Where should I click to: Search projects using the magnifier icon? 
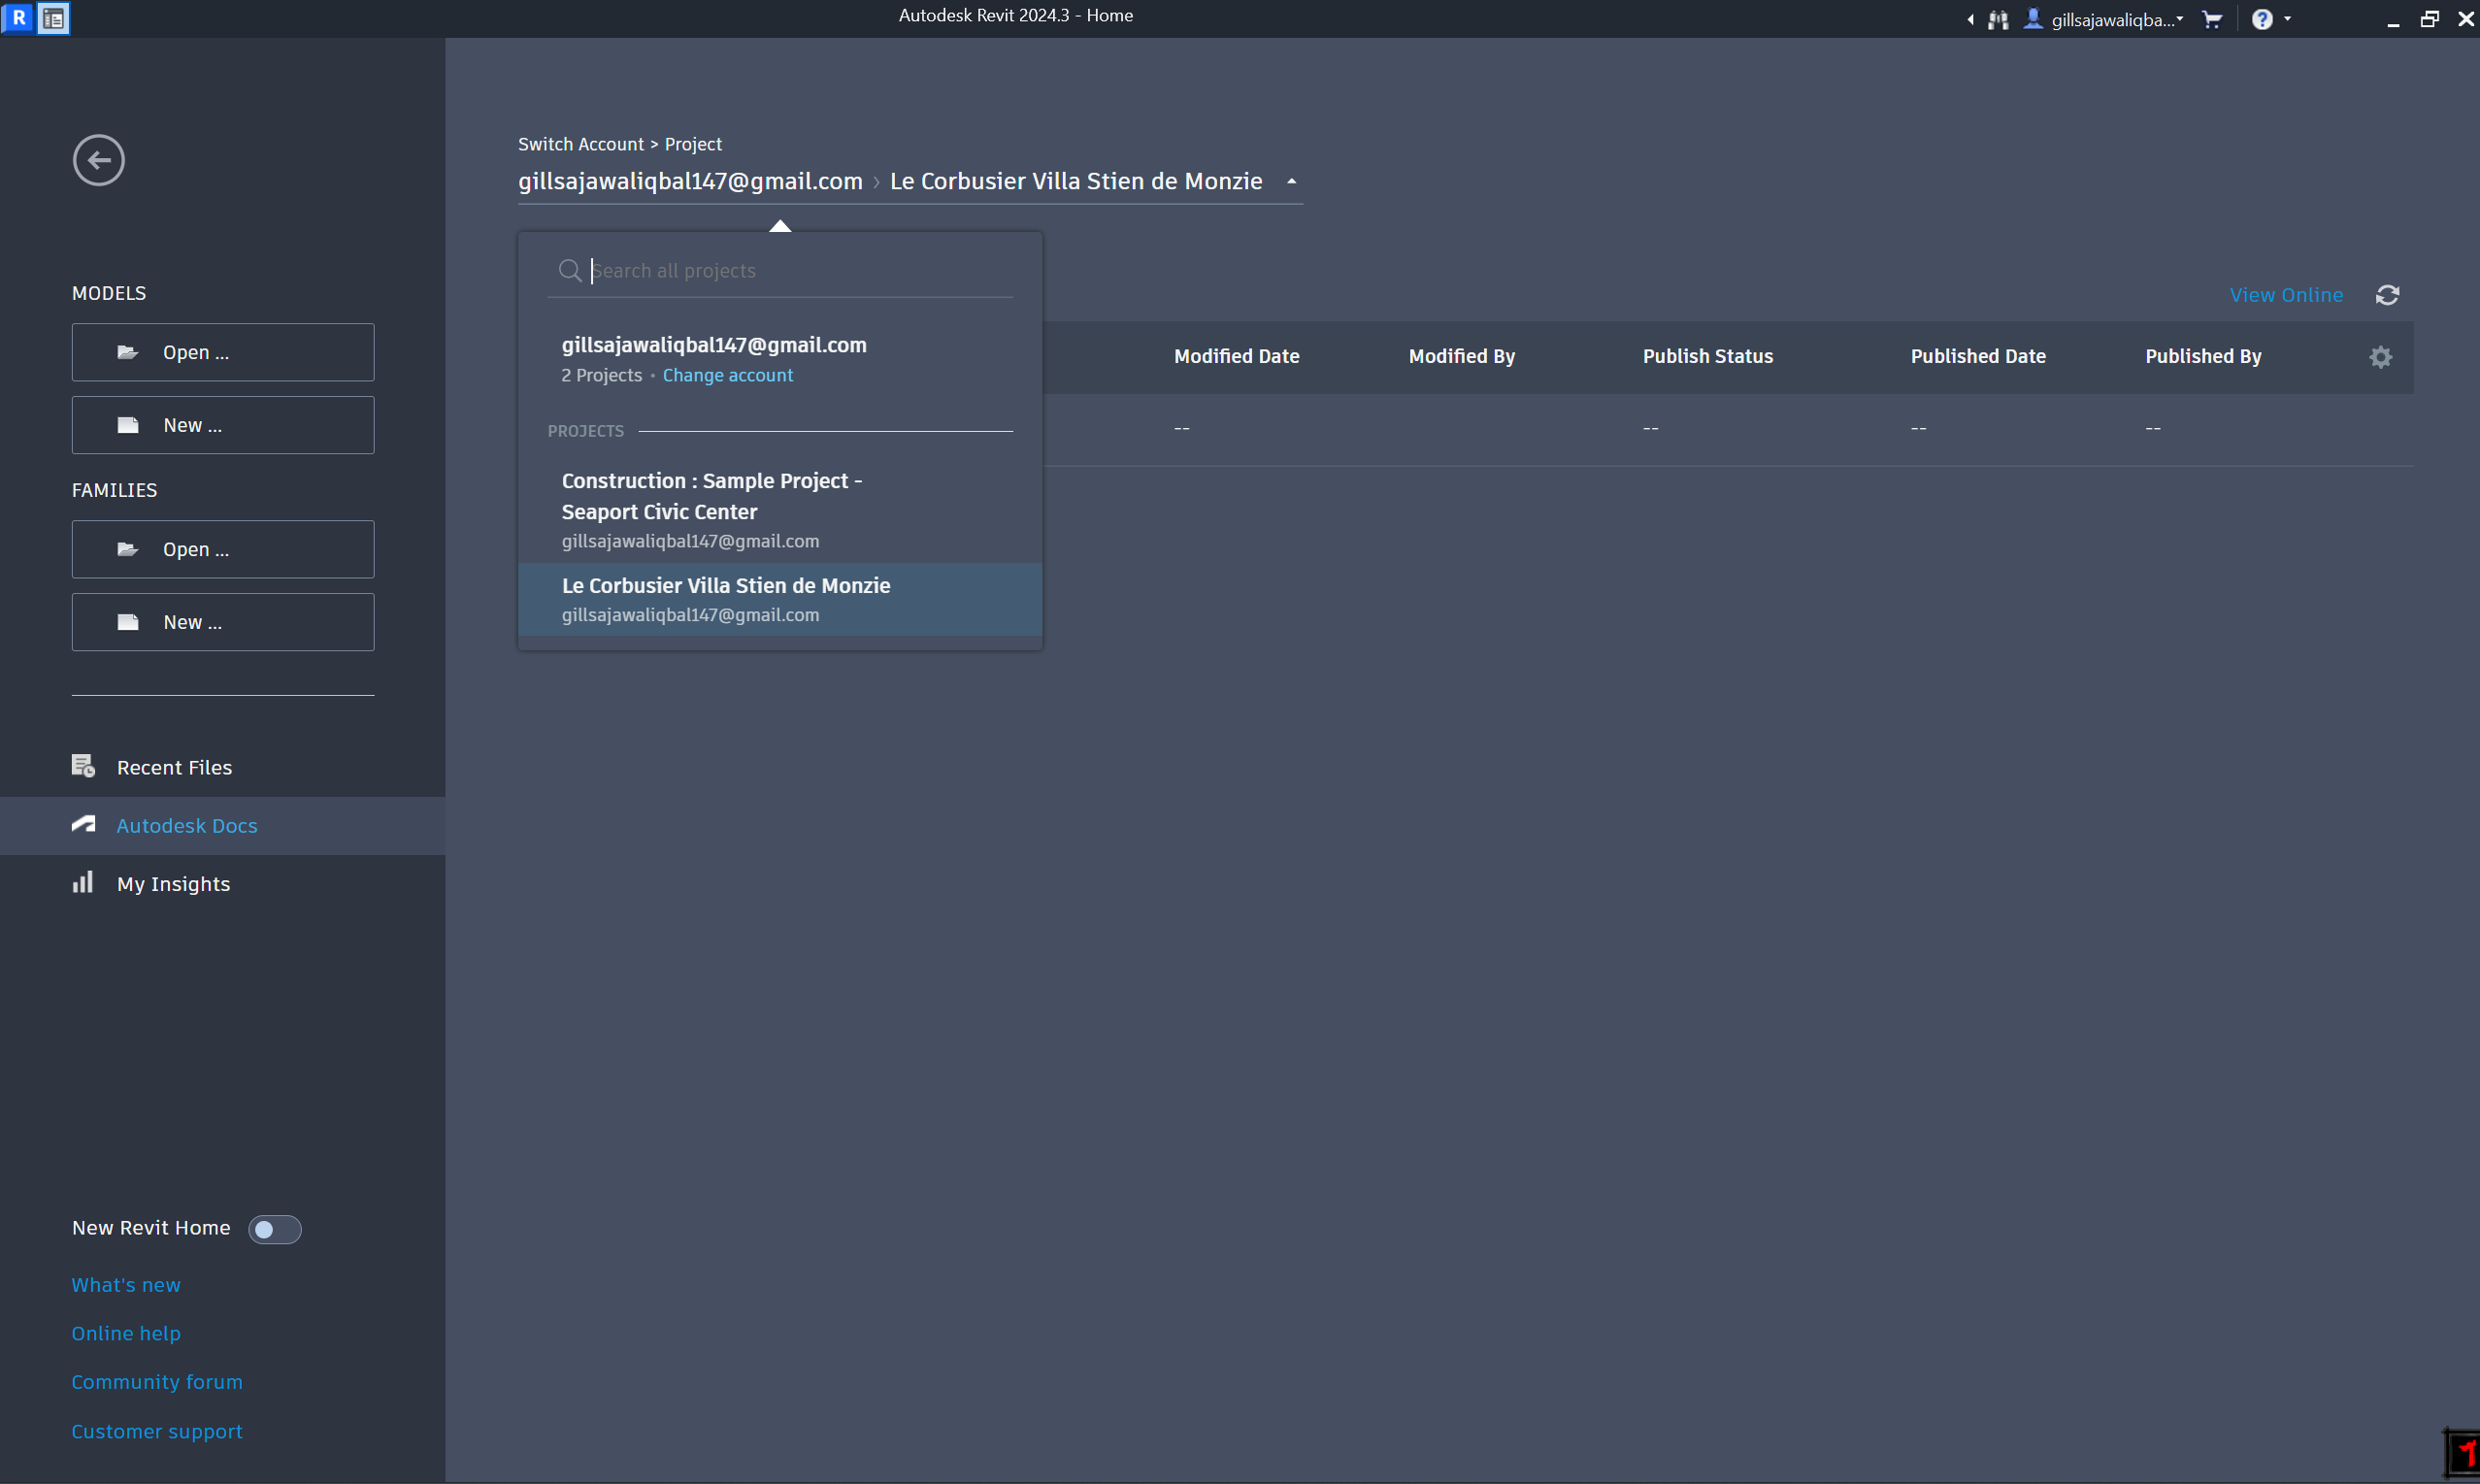click(x=570, y=270)
